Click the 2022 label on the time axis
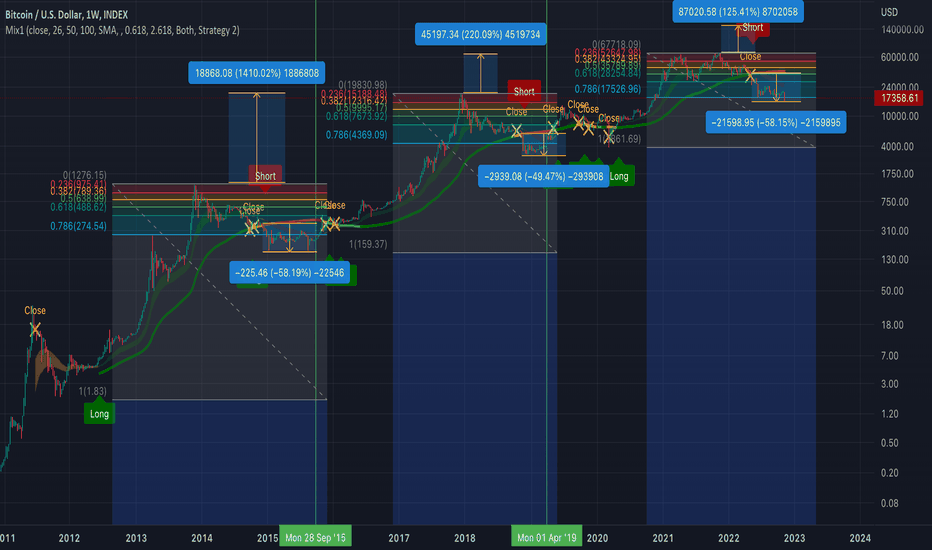The height and width of the screenshot is (550, 932). point(729,538)
